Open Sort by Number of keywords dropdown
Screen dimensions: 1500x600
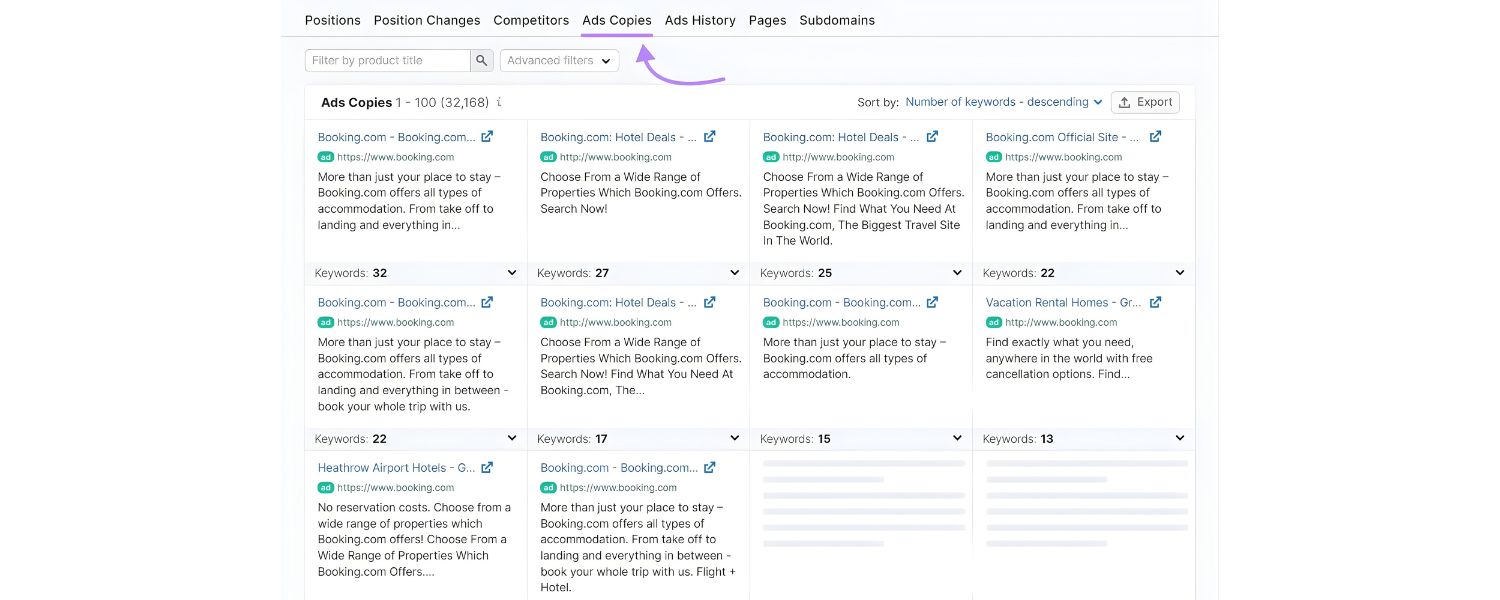pyautogui.click(x=1003, y=102)
